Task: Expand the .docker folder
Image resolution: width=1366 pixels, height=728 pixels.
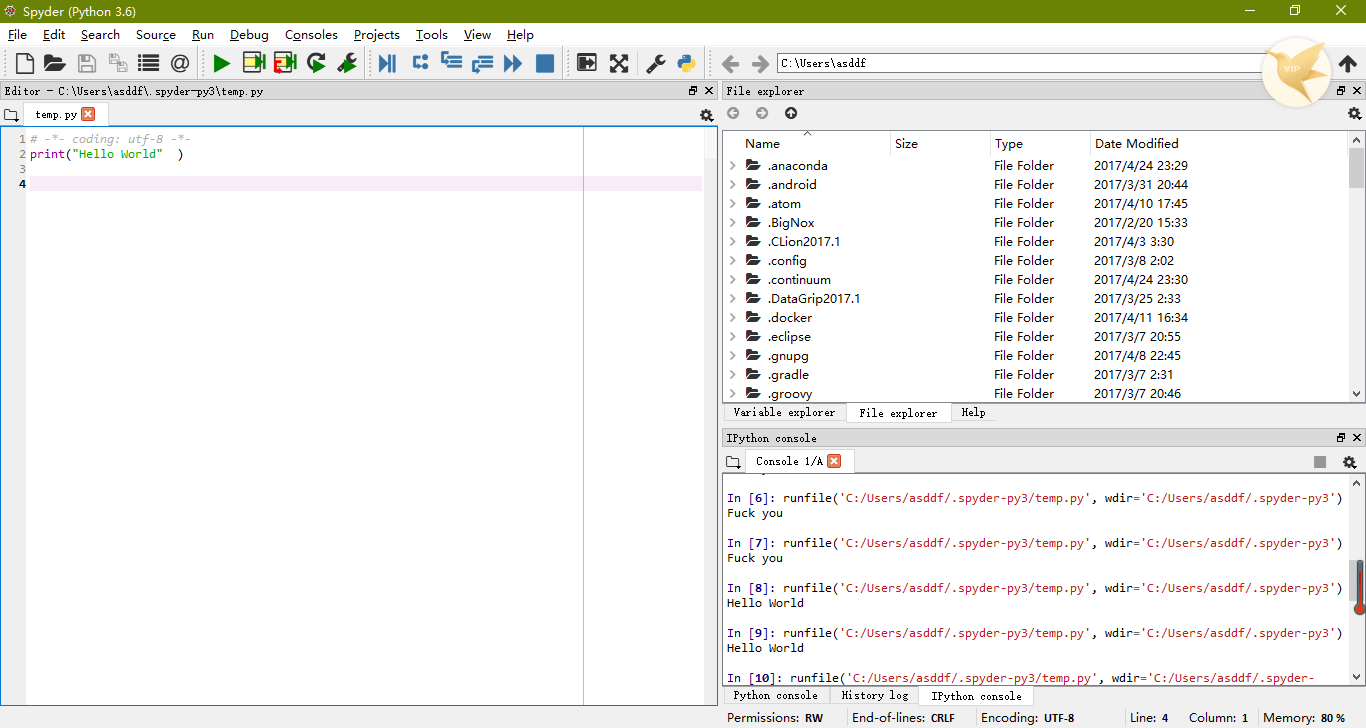Action: [x=732, y=318]
